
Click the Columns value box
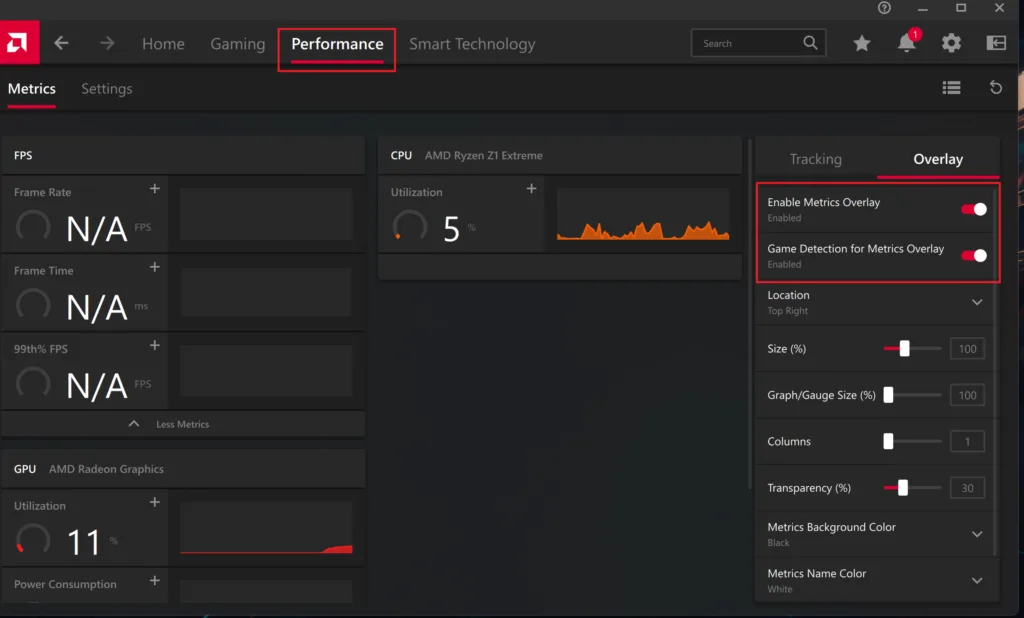click(x=967, y=442)
